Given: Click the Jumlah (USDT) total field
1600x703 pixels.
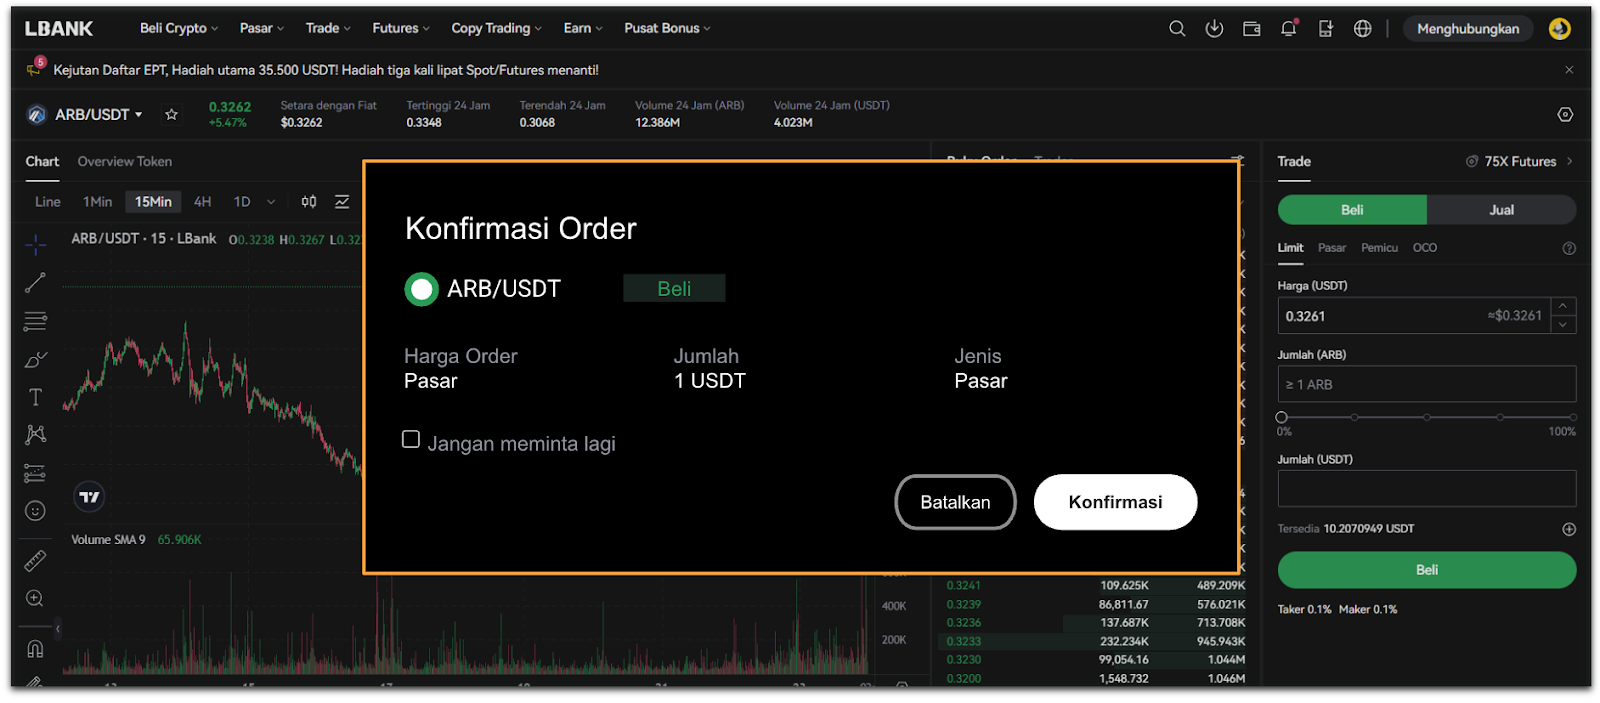Looking at the screenshot, I should 1427,489.
